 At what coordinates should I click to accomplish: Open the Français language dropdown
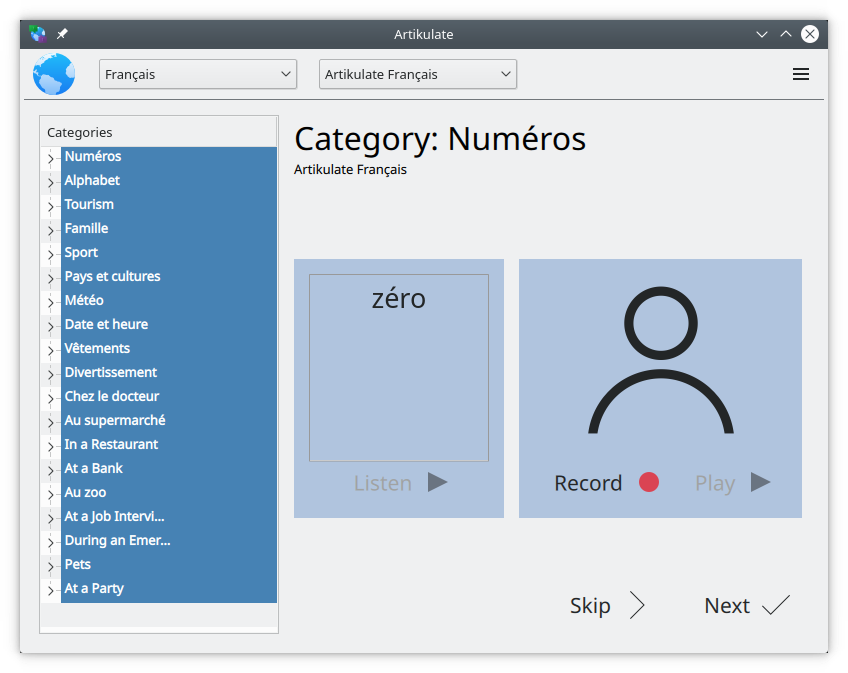[x=198, y=74]
